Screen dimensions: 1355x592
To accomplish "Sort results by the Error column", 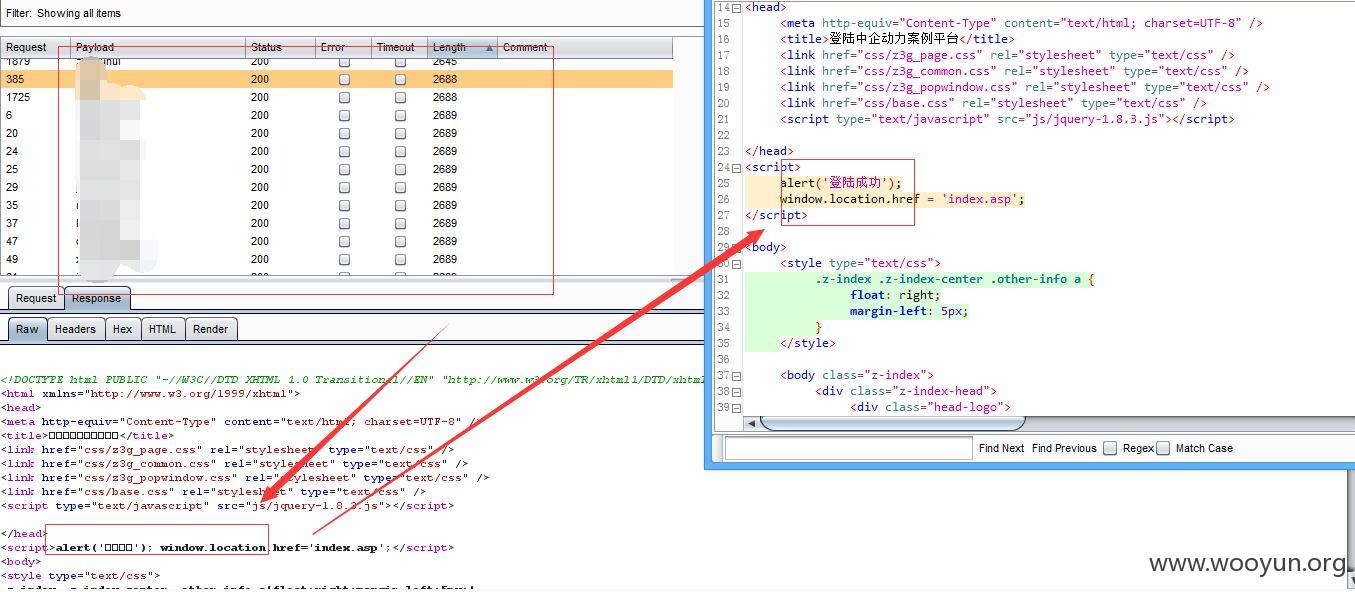I will 343,47.
